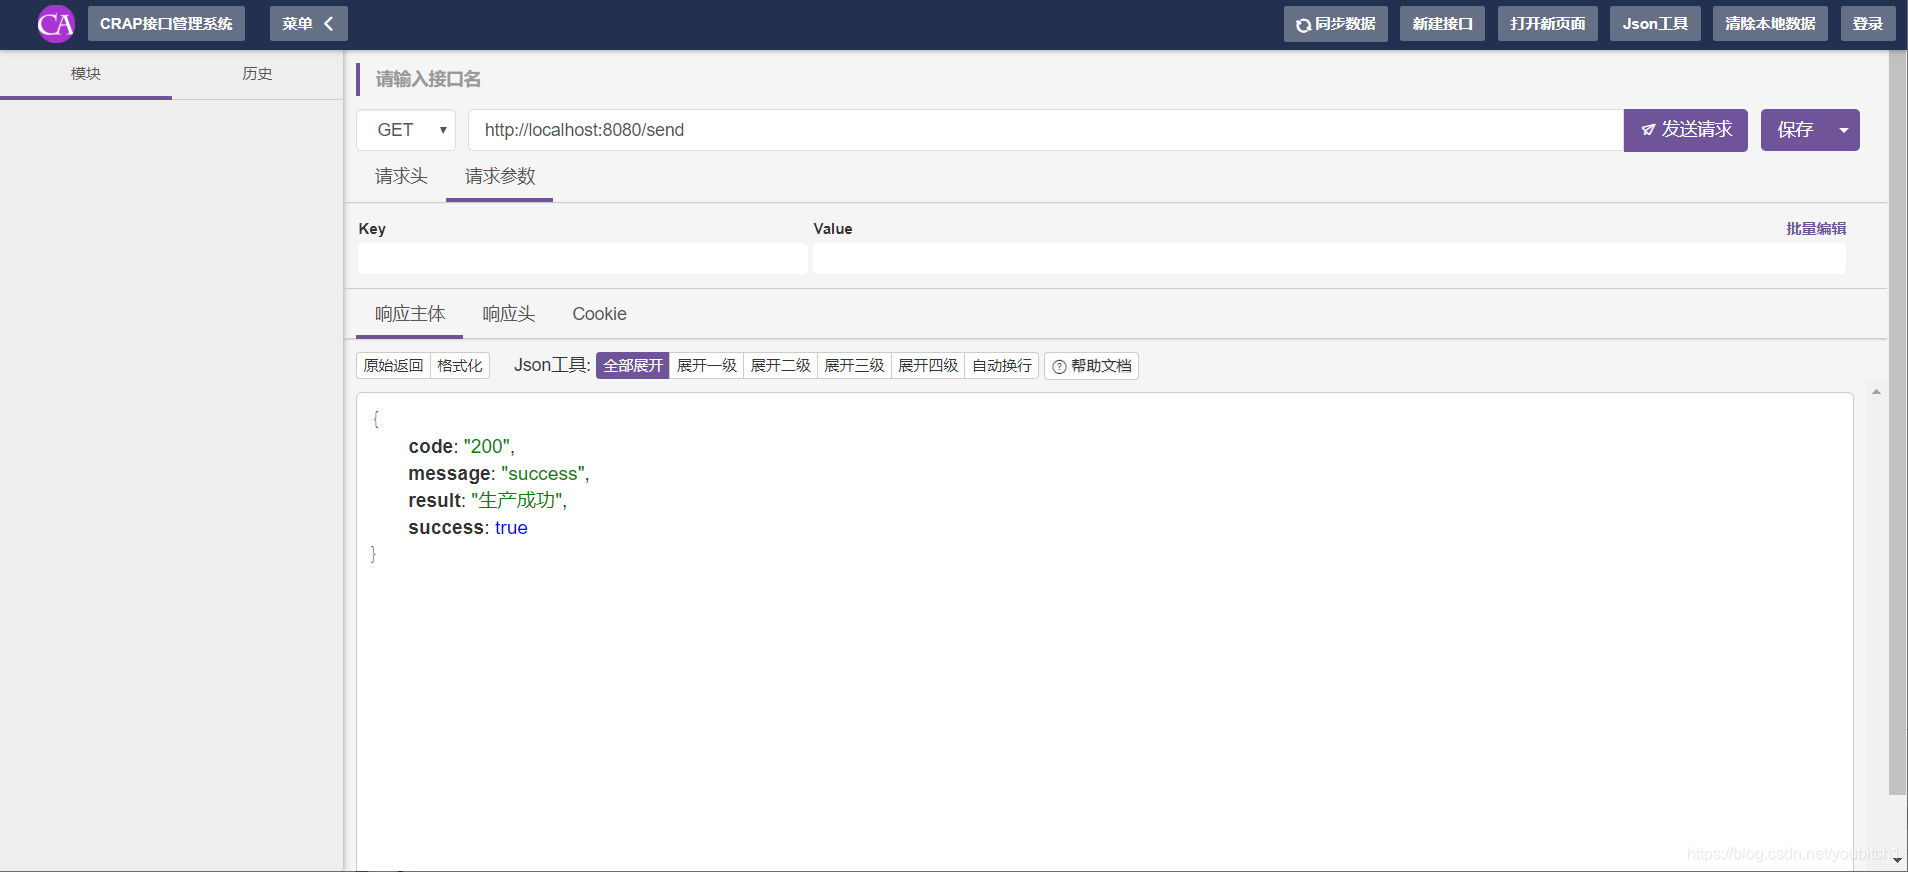This screenshot has height=872, width=1908.
Task: Click 登录 button
Action: [x=1867, y=24]
